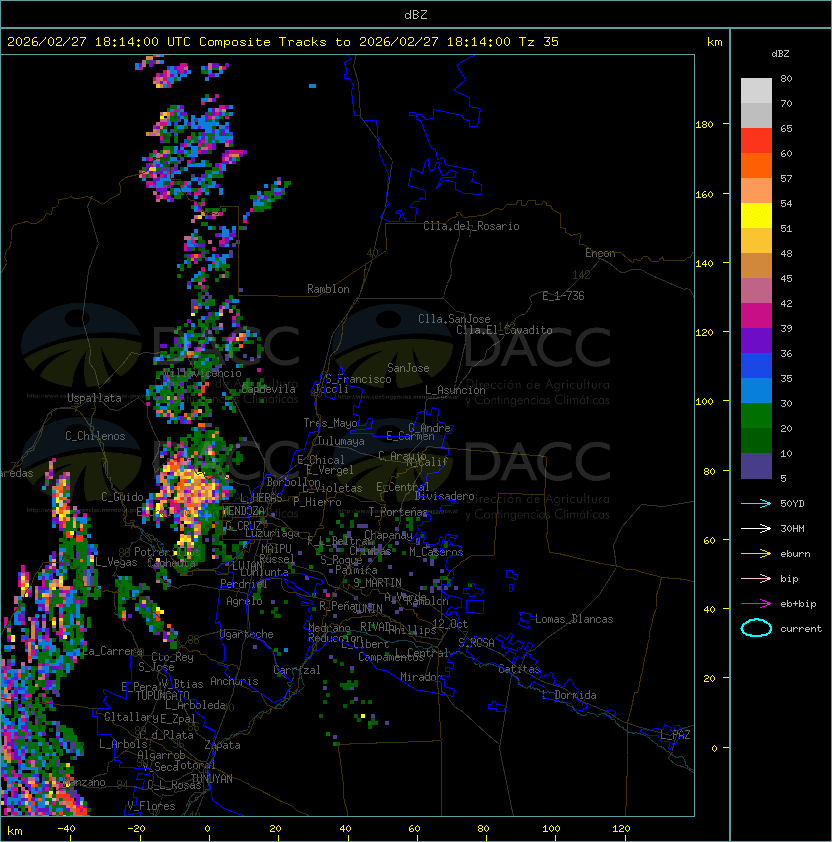Image resolution: width=832 pixels, height=842 pixels.
Task: Click the C_Guido map label
Action: [x=122, y=497]
